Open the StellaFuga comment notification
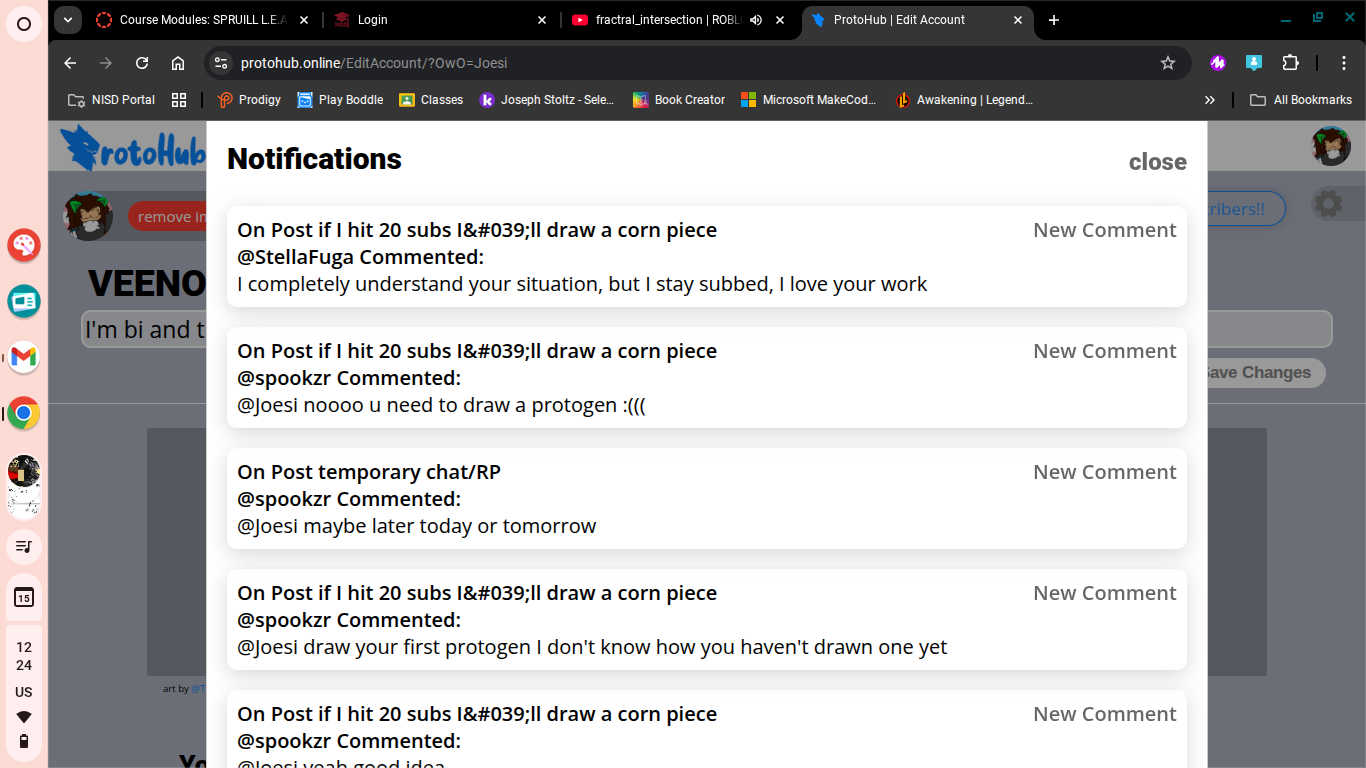 coord(706,257)
